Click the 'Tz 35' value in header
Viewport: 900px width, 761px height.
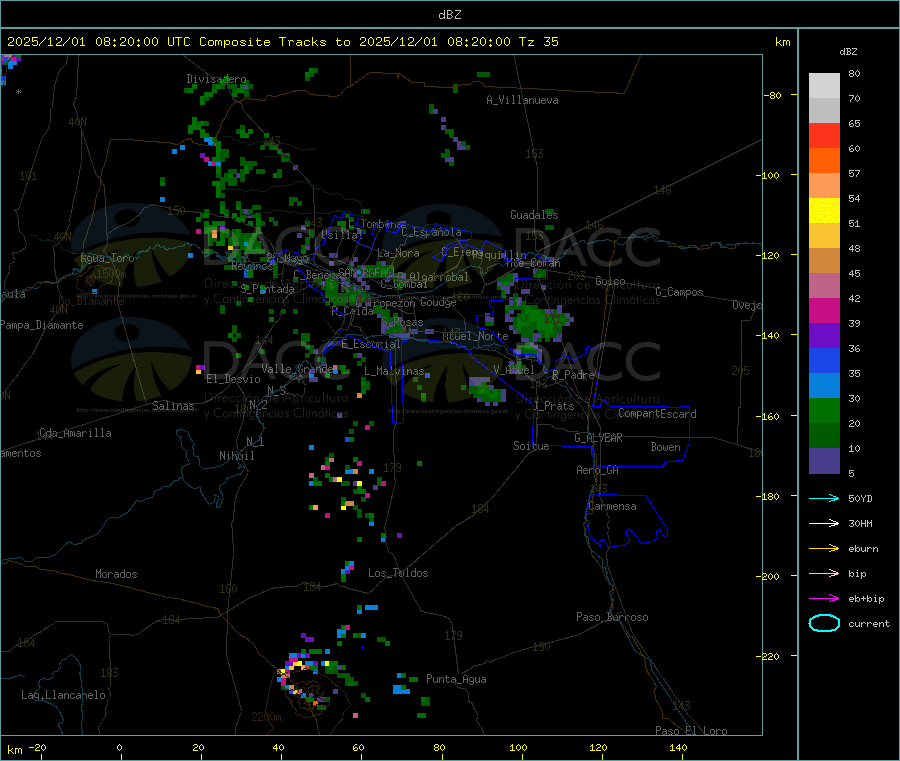tap(538, 42)
